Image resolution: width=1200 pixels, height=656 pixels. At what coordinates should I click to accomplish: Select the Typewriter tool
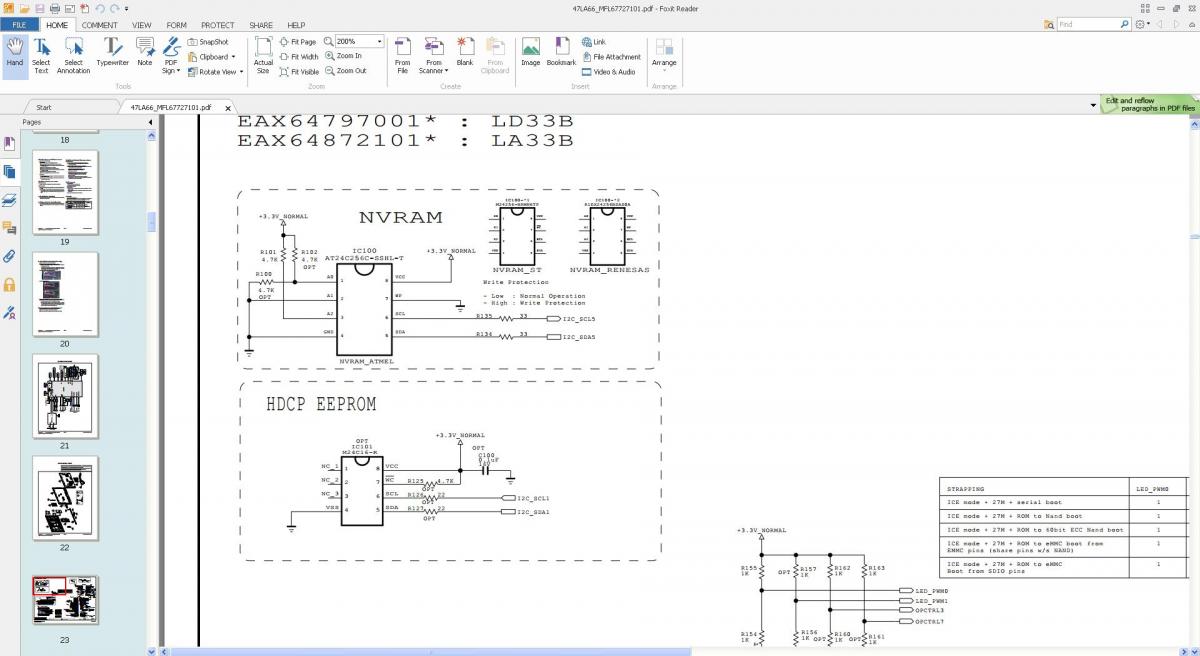[x=112, y=52]
